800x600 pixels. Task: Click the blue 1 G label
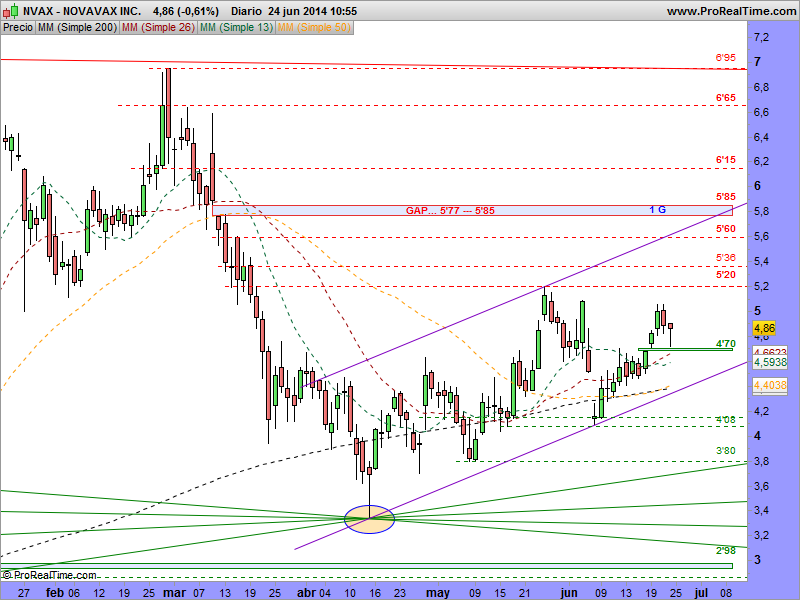point(657,209)
